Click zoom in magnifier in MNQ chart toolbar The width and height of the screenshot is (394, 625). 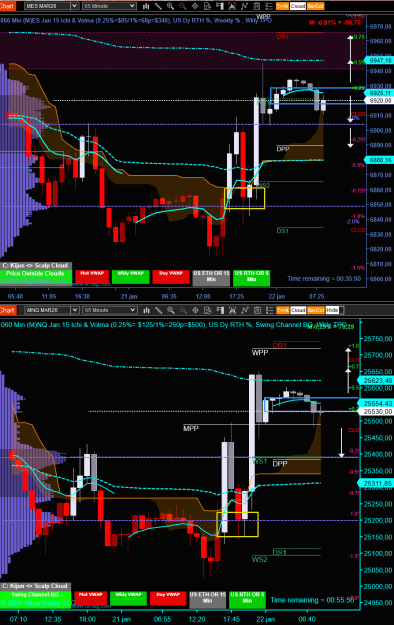(x=171, y=310)
